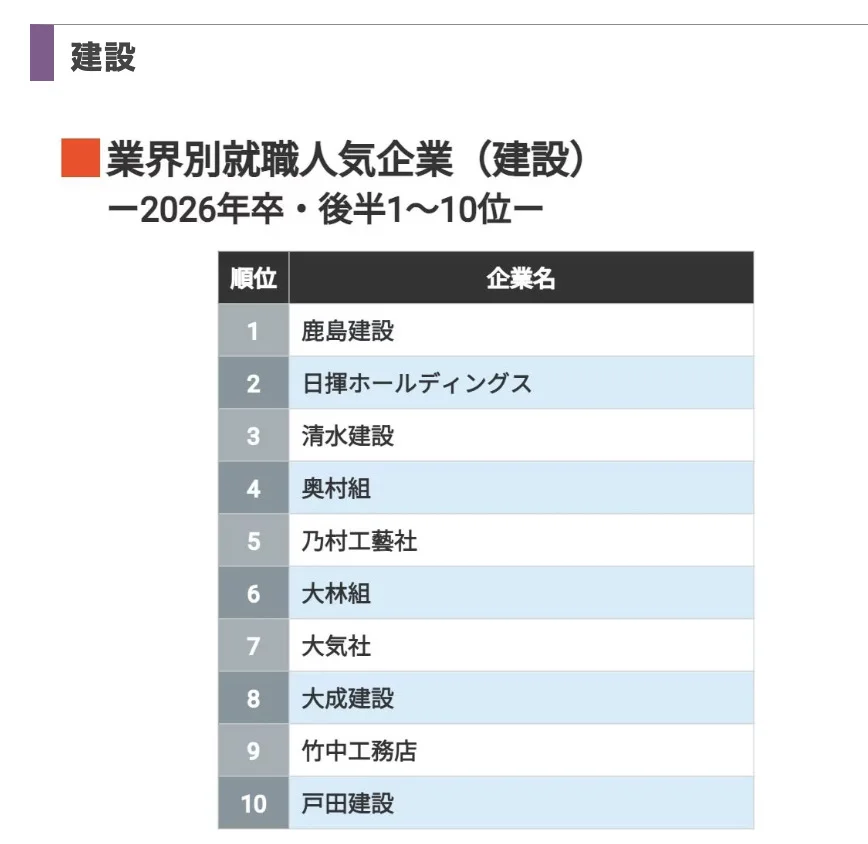This screenshot has height=844, width=868.
Task: Click the 順位 column header
Action: point(254,278)
